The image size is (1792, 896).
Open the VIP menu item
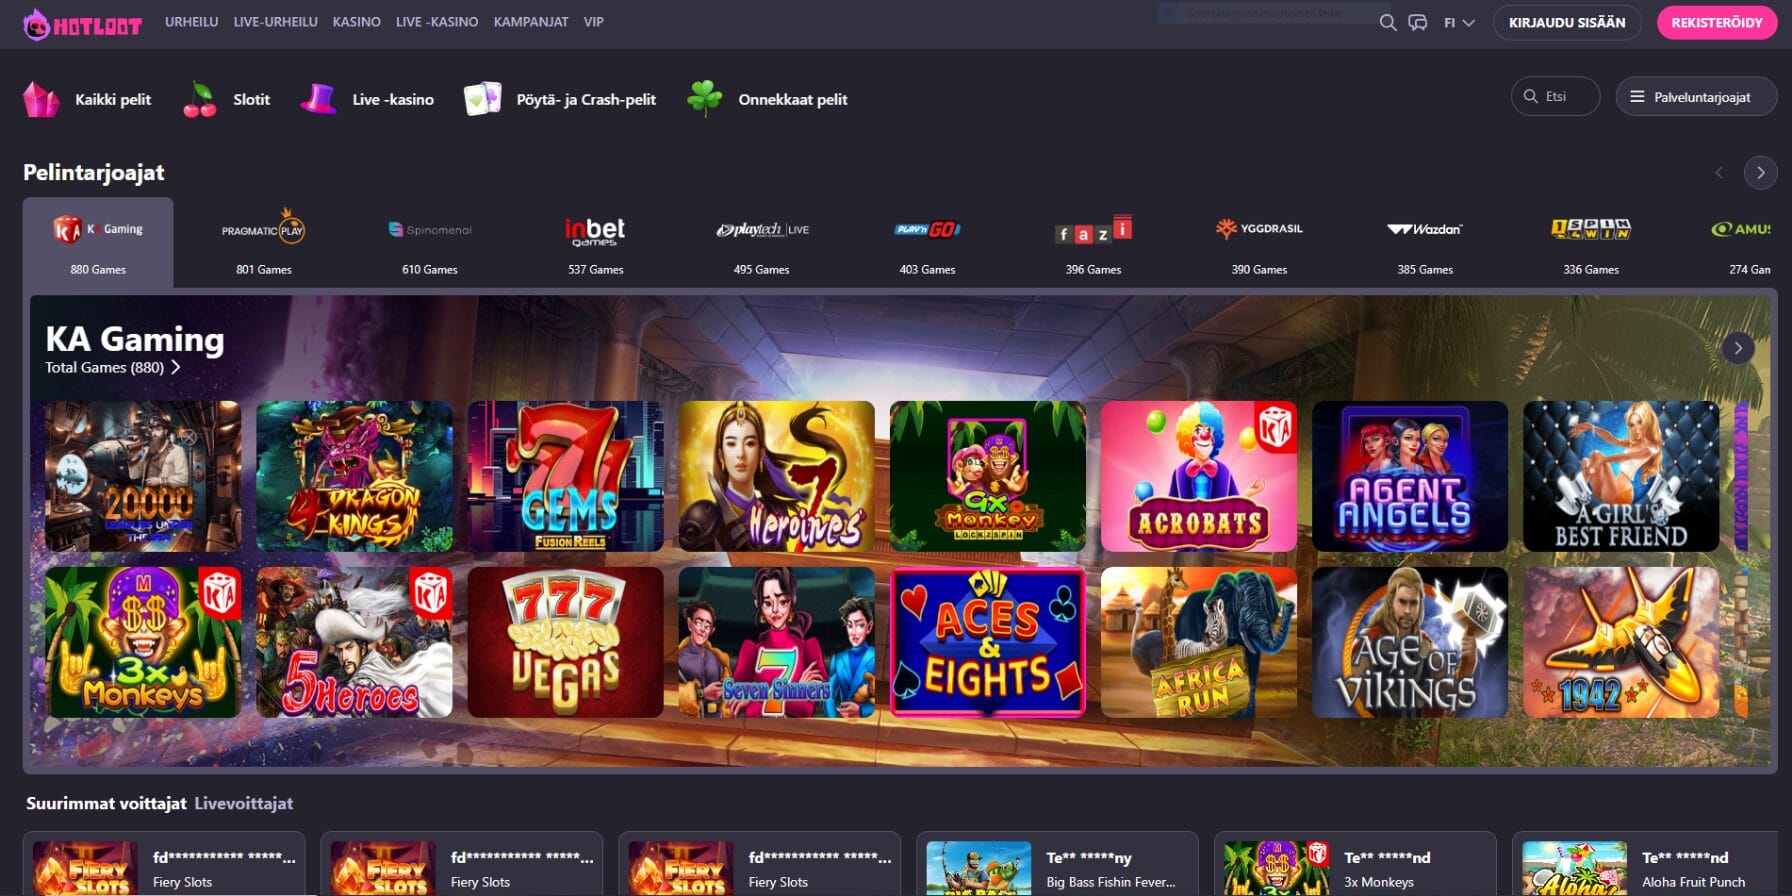pyautogui.click(x=593, y=21)
